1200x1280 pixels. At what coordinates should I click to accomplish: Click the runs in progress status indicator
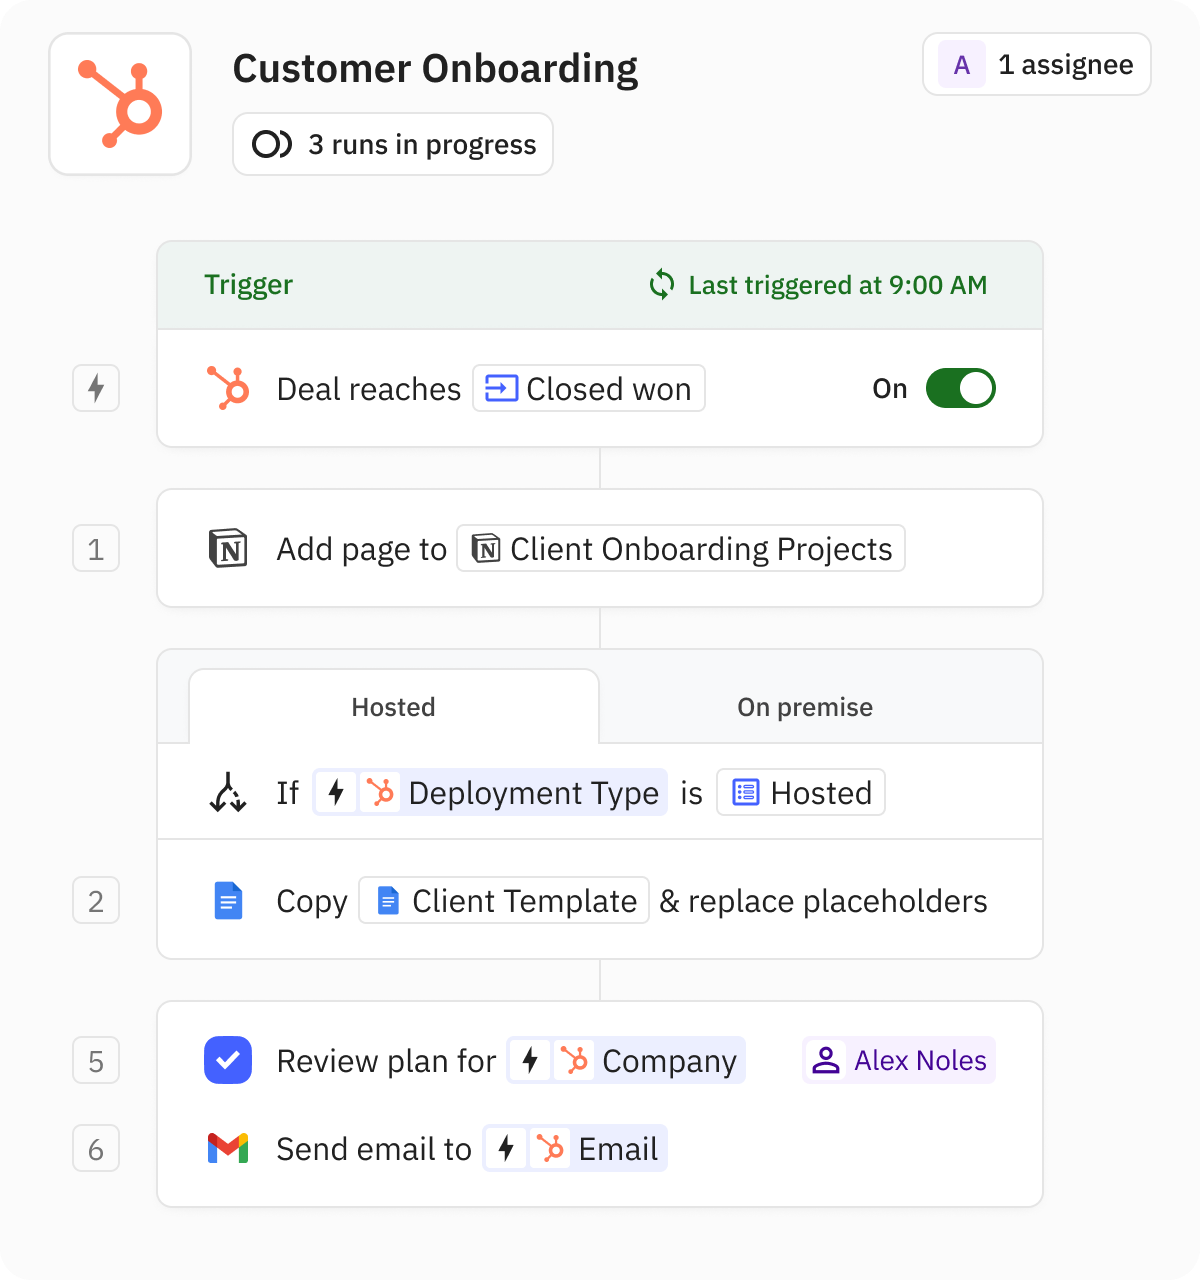coord(392,144)
